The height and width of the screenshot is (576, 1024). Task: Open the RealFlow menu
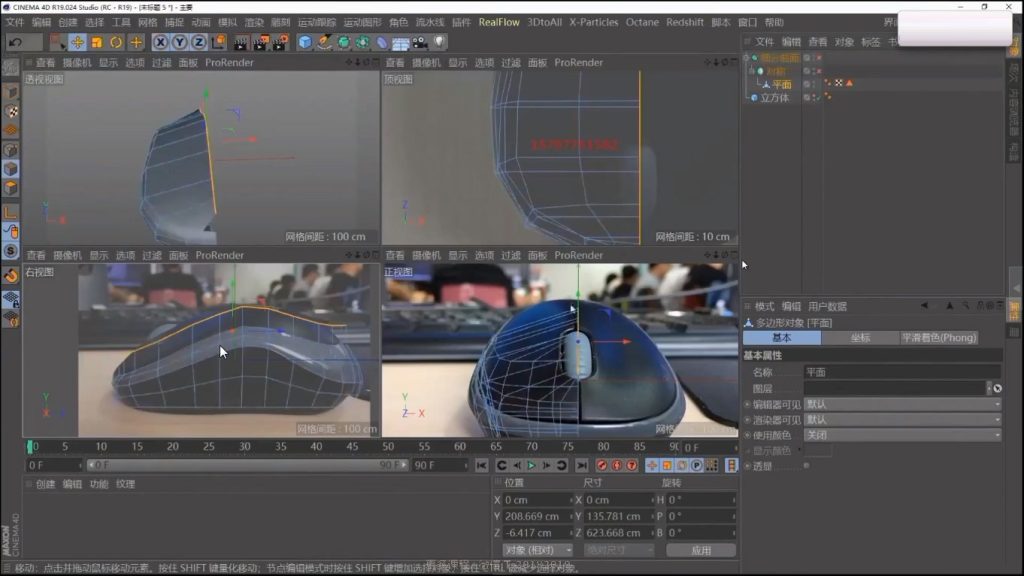(x=499, y=22)
